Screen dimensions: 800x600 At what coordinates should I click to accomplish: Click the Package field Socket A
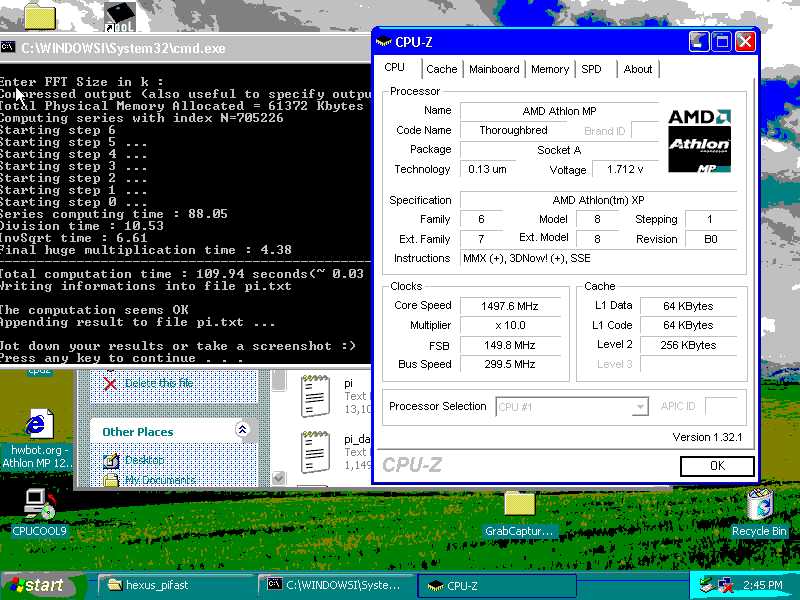pyautogui.click(x=559, y=150)
